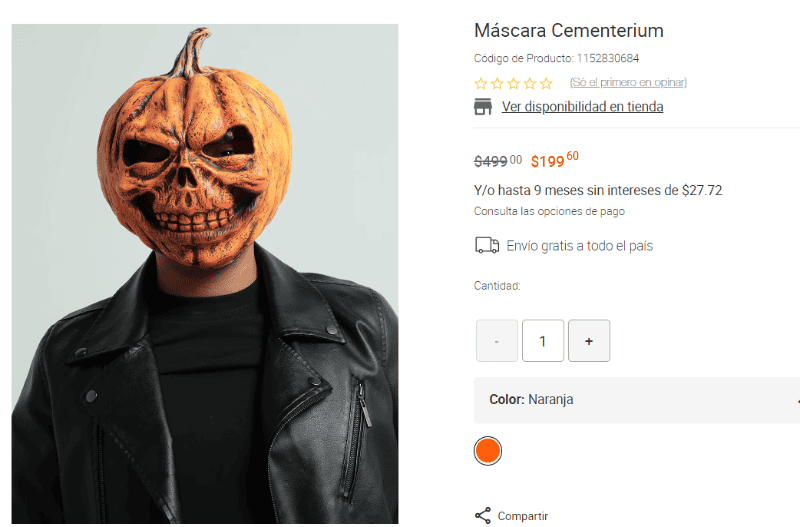Open Ver disponibilidad en tienda link
Viewport: 800px width, 527px height.
(x=582, y=107)
